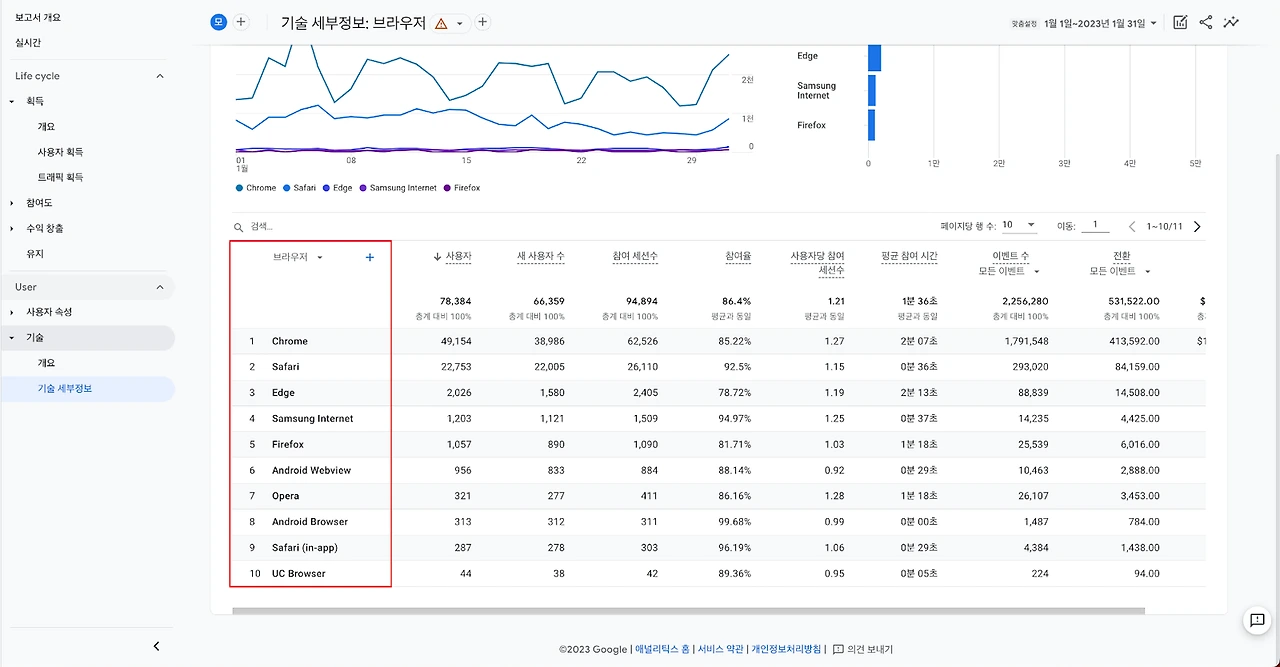
Task: Open rows per page dropdown
Action: coord(1020,226)
